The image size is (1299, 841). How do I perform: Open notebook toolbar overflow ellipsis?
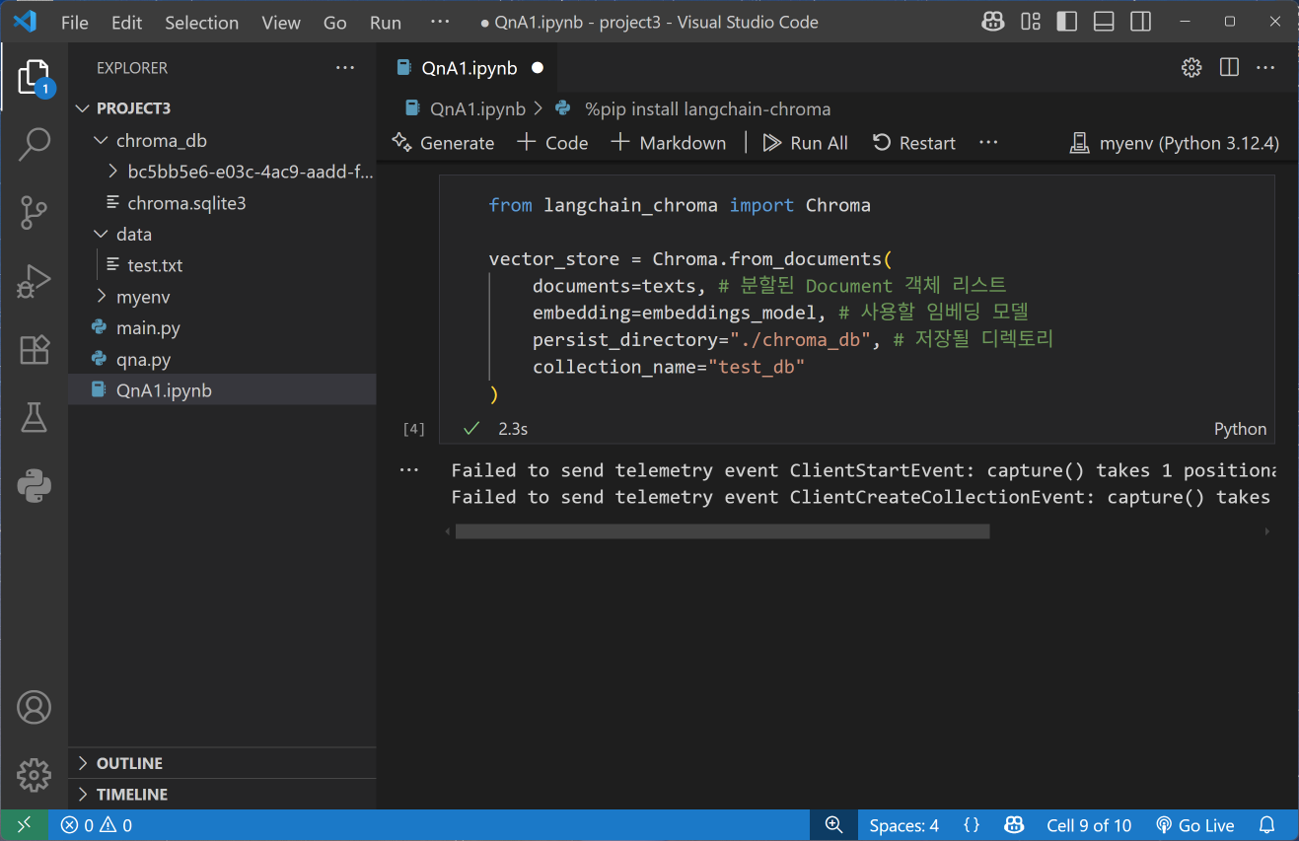[x=988, y=143]
